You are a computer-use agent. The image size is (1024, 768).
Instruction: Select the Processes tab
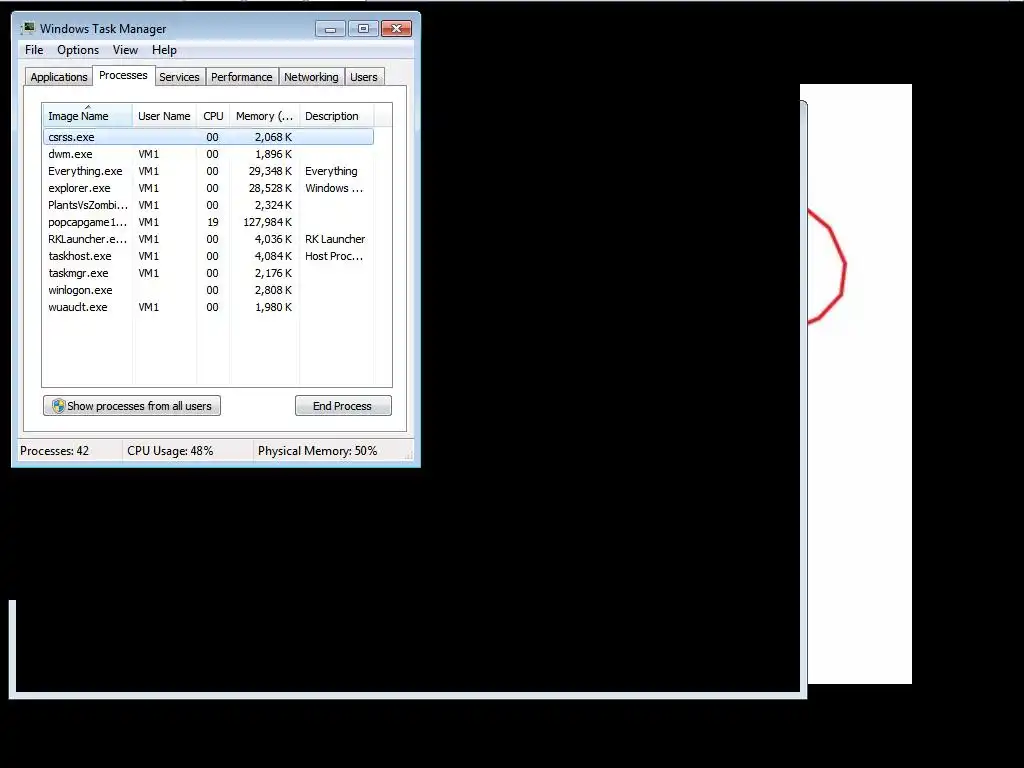(x=123, y=75)
